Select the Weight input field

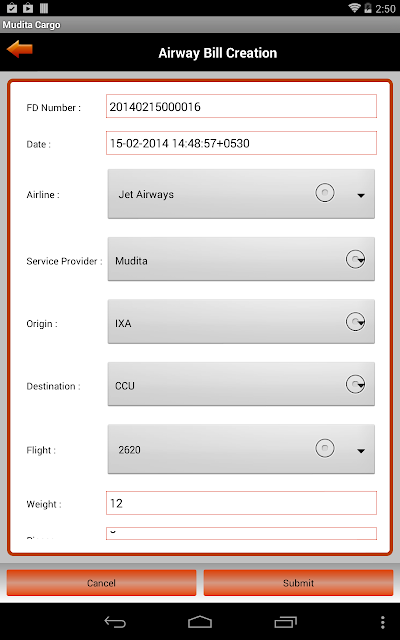coord(241,503)
